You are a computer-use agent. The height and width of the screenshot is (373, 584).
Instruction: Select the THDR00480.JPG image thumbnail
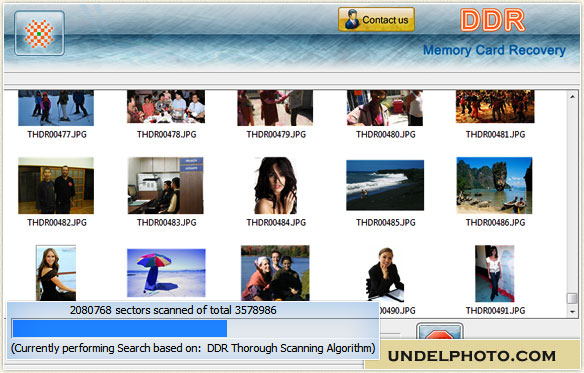(x=385, y=108)
